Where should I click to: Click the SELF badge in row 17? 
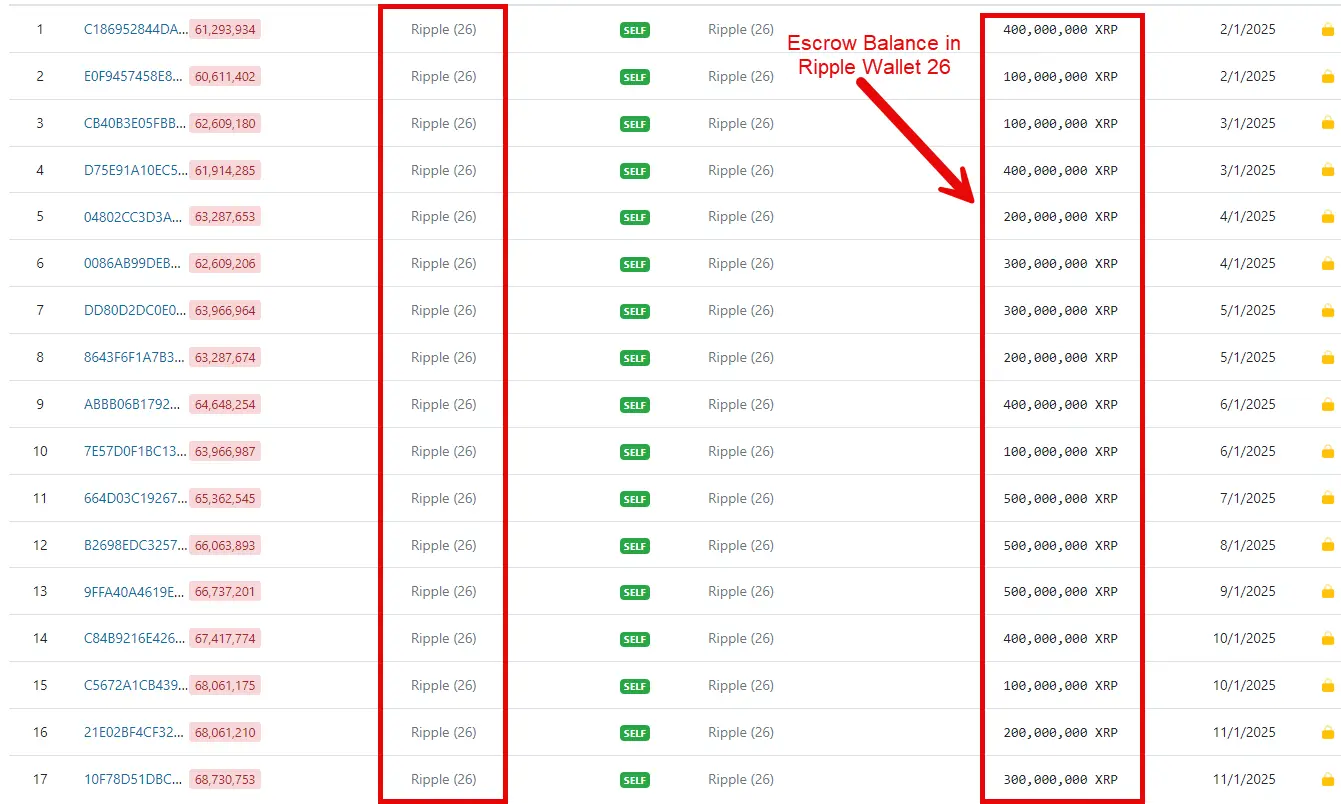pos(635,780)
